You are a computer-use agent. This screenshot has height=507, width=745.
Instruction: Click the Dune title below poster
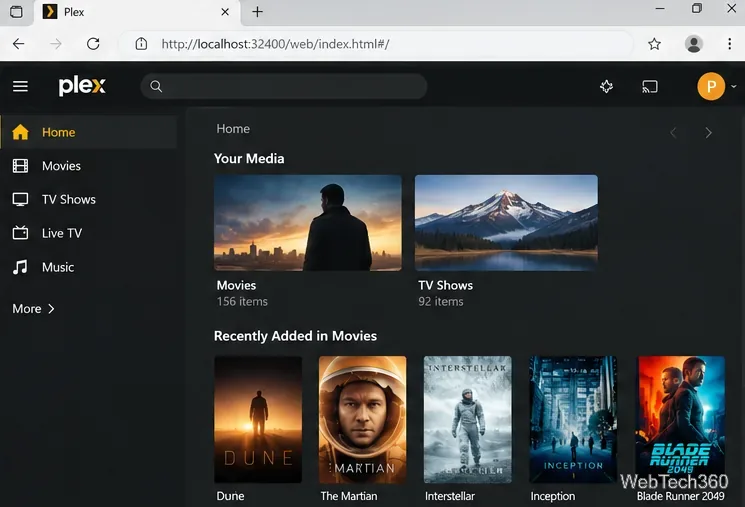230,496
